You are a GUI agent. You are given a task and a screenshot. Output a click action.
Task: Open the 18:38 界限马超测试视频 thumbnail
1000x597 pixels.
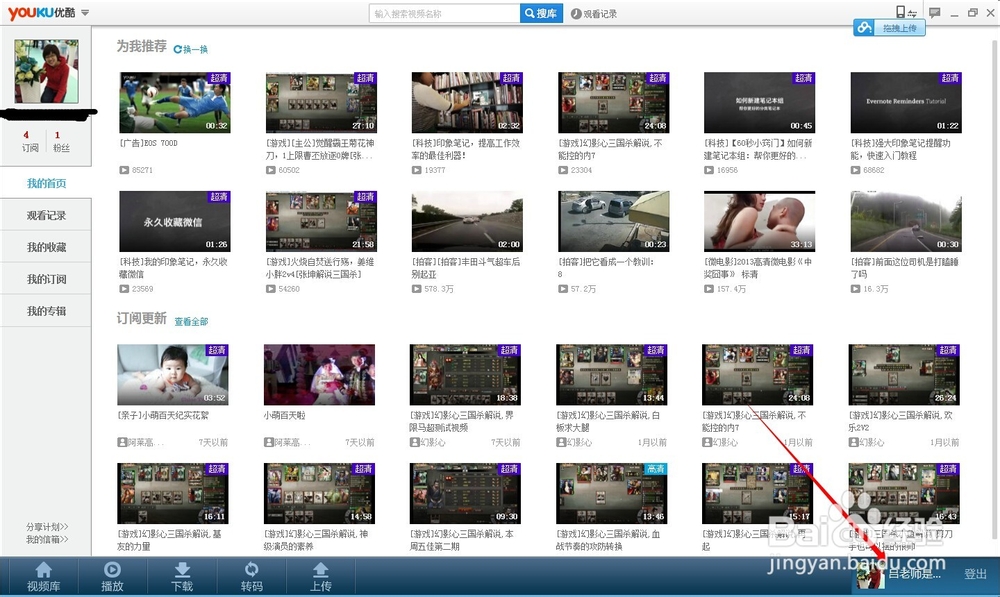pos(465,374)
